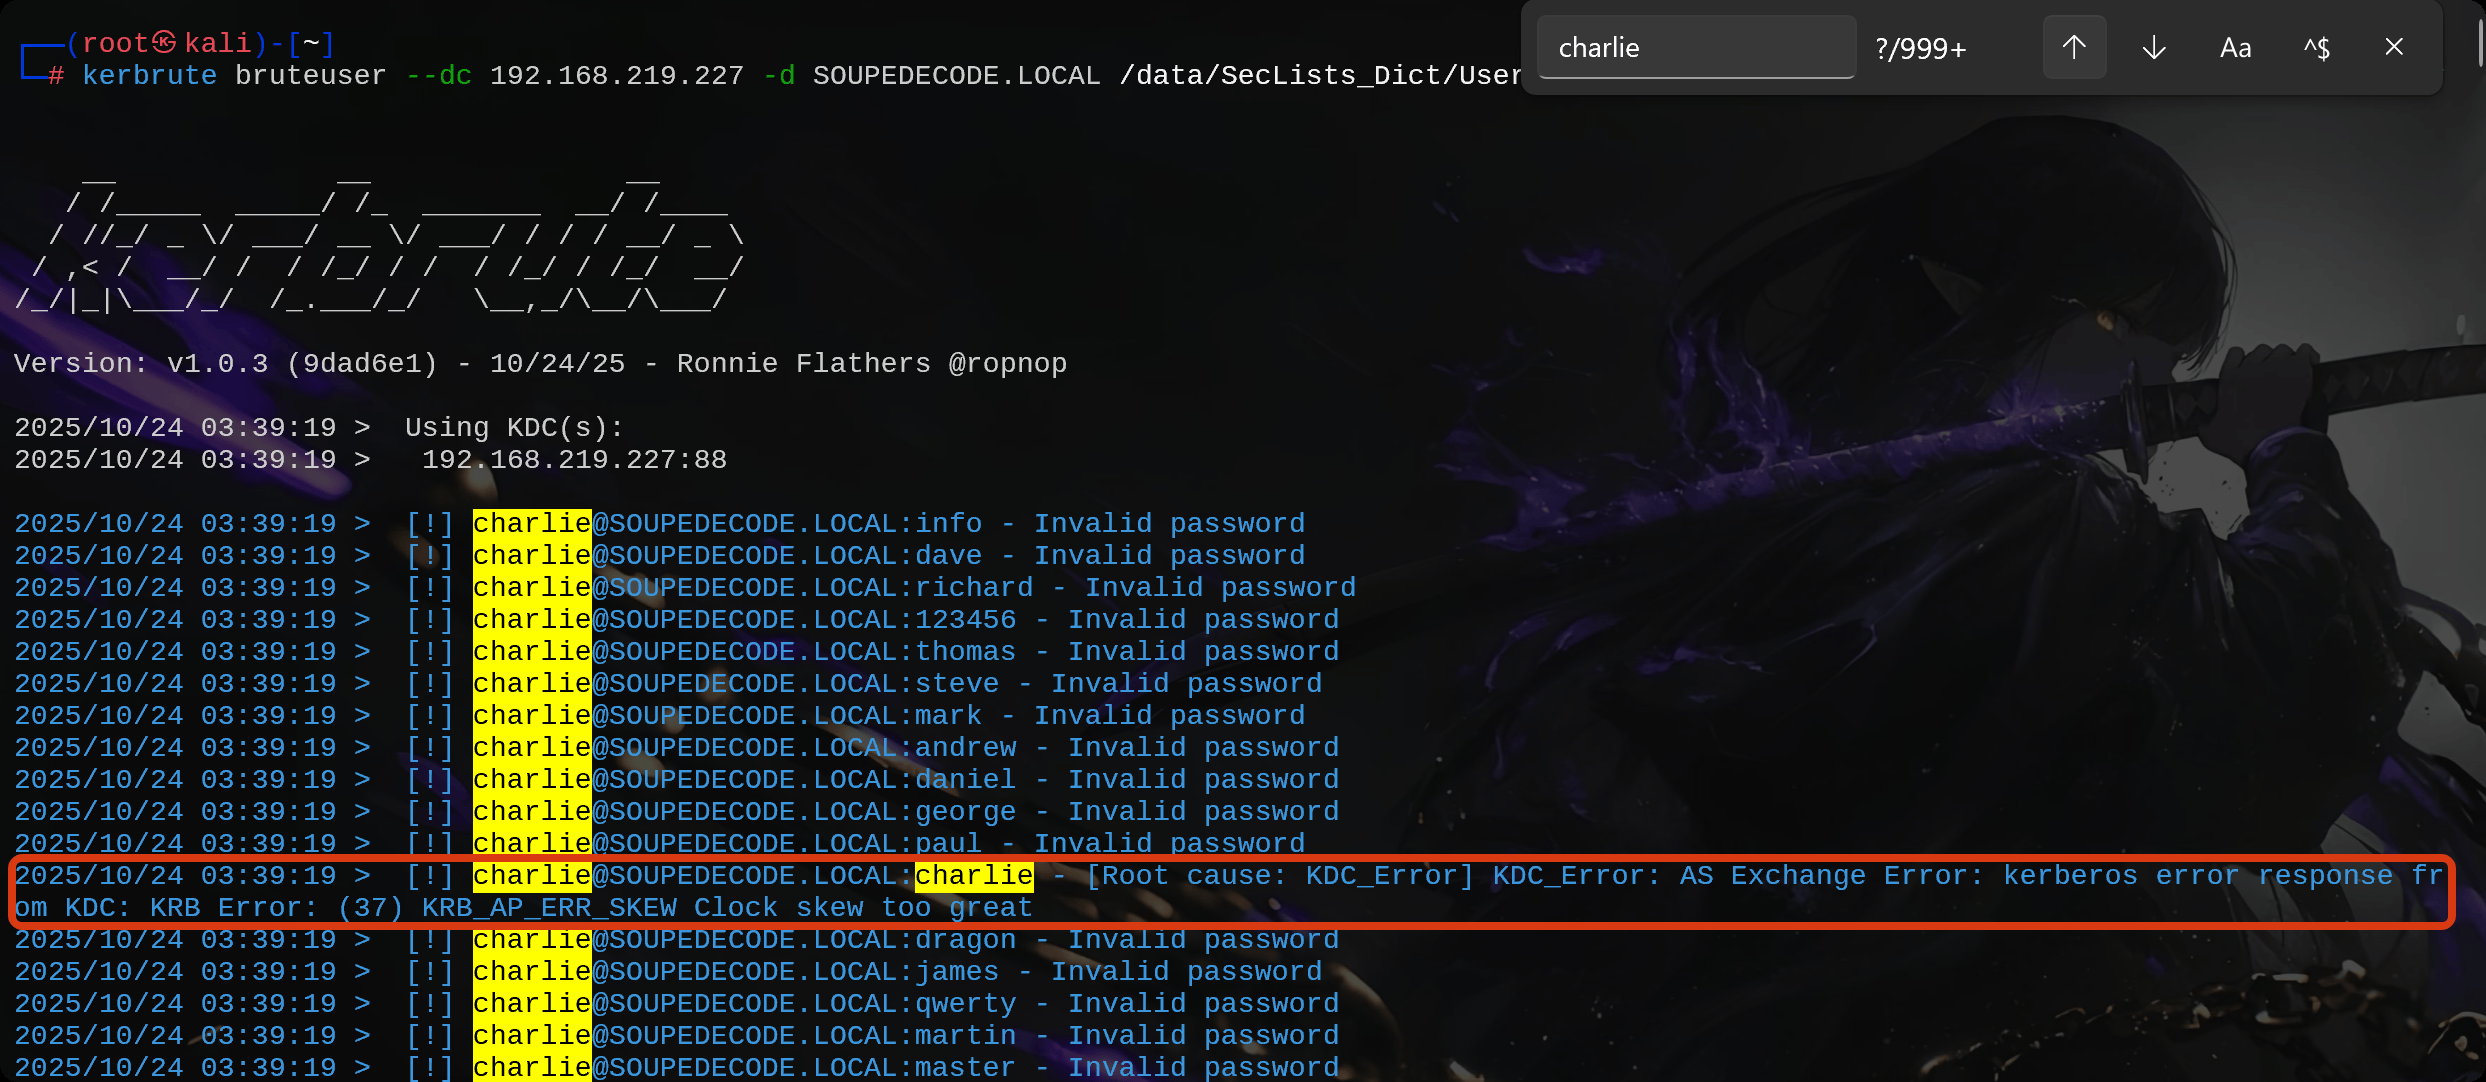Click the highlighted charlie password match

coord(974,876)
